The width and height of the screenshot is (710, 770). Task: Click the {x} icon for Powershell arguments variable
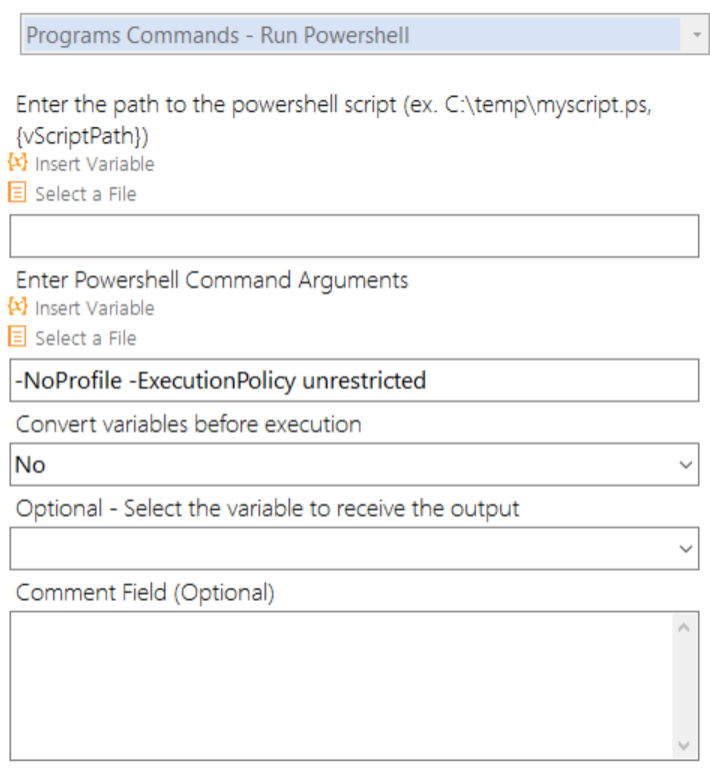click(x=18, y=307)
